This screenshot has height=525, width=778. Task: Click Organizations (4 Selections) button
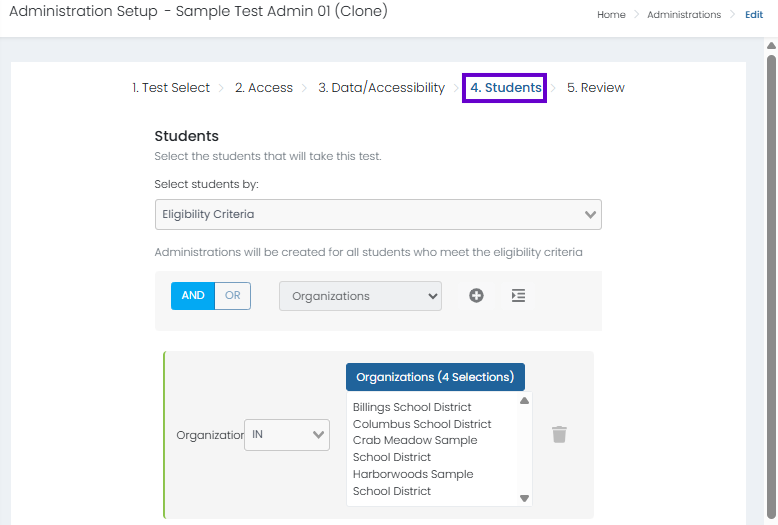coord(435,377)
